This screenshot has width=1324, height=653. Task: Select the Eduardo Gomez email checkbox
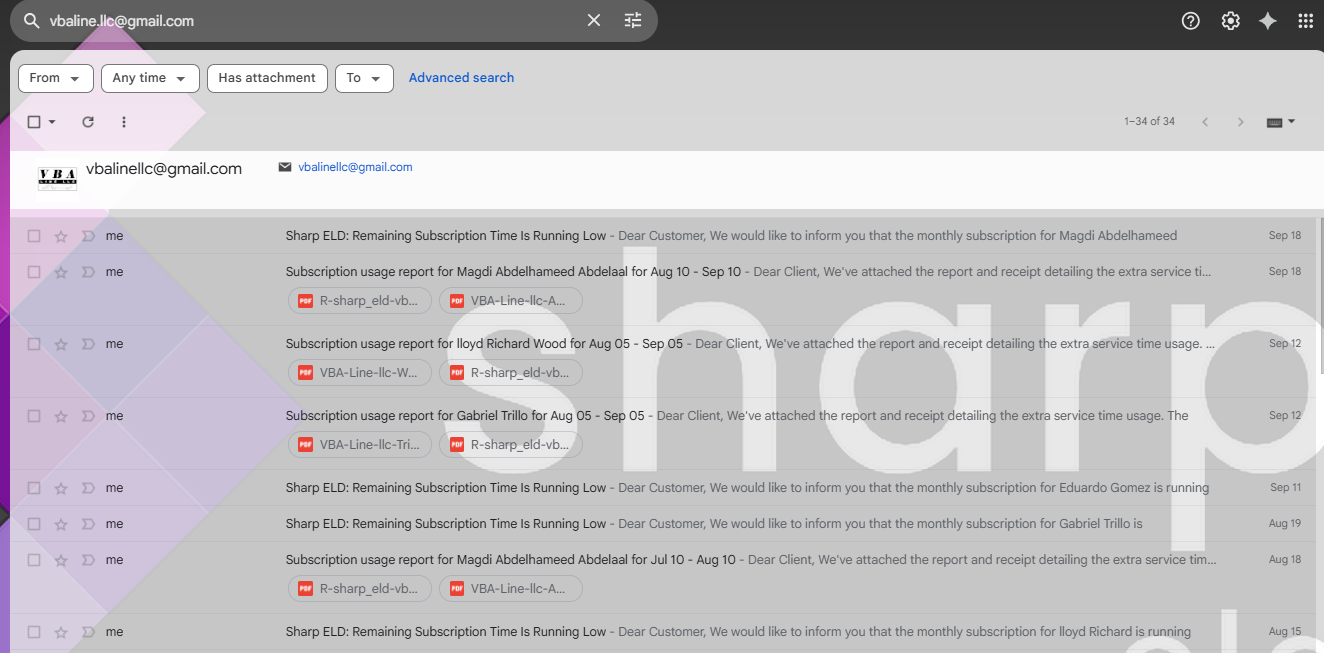click(34, 488)
